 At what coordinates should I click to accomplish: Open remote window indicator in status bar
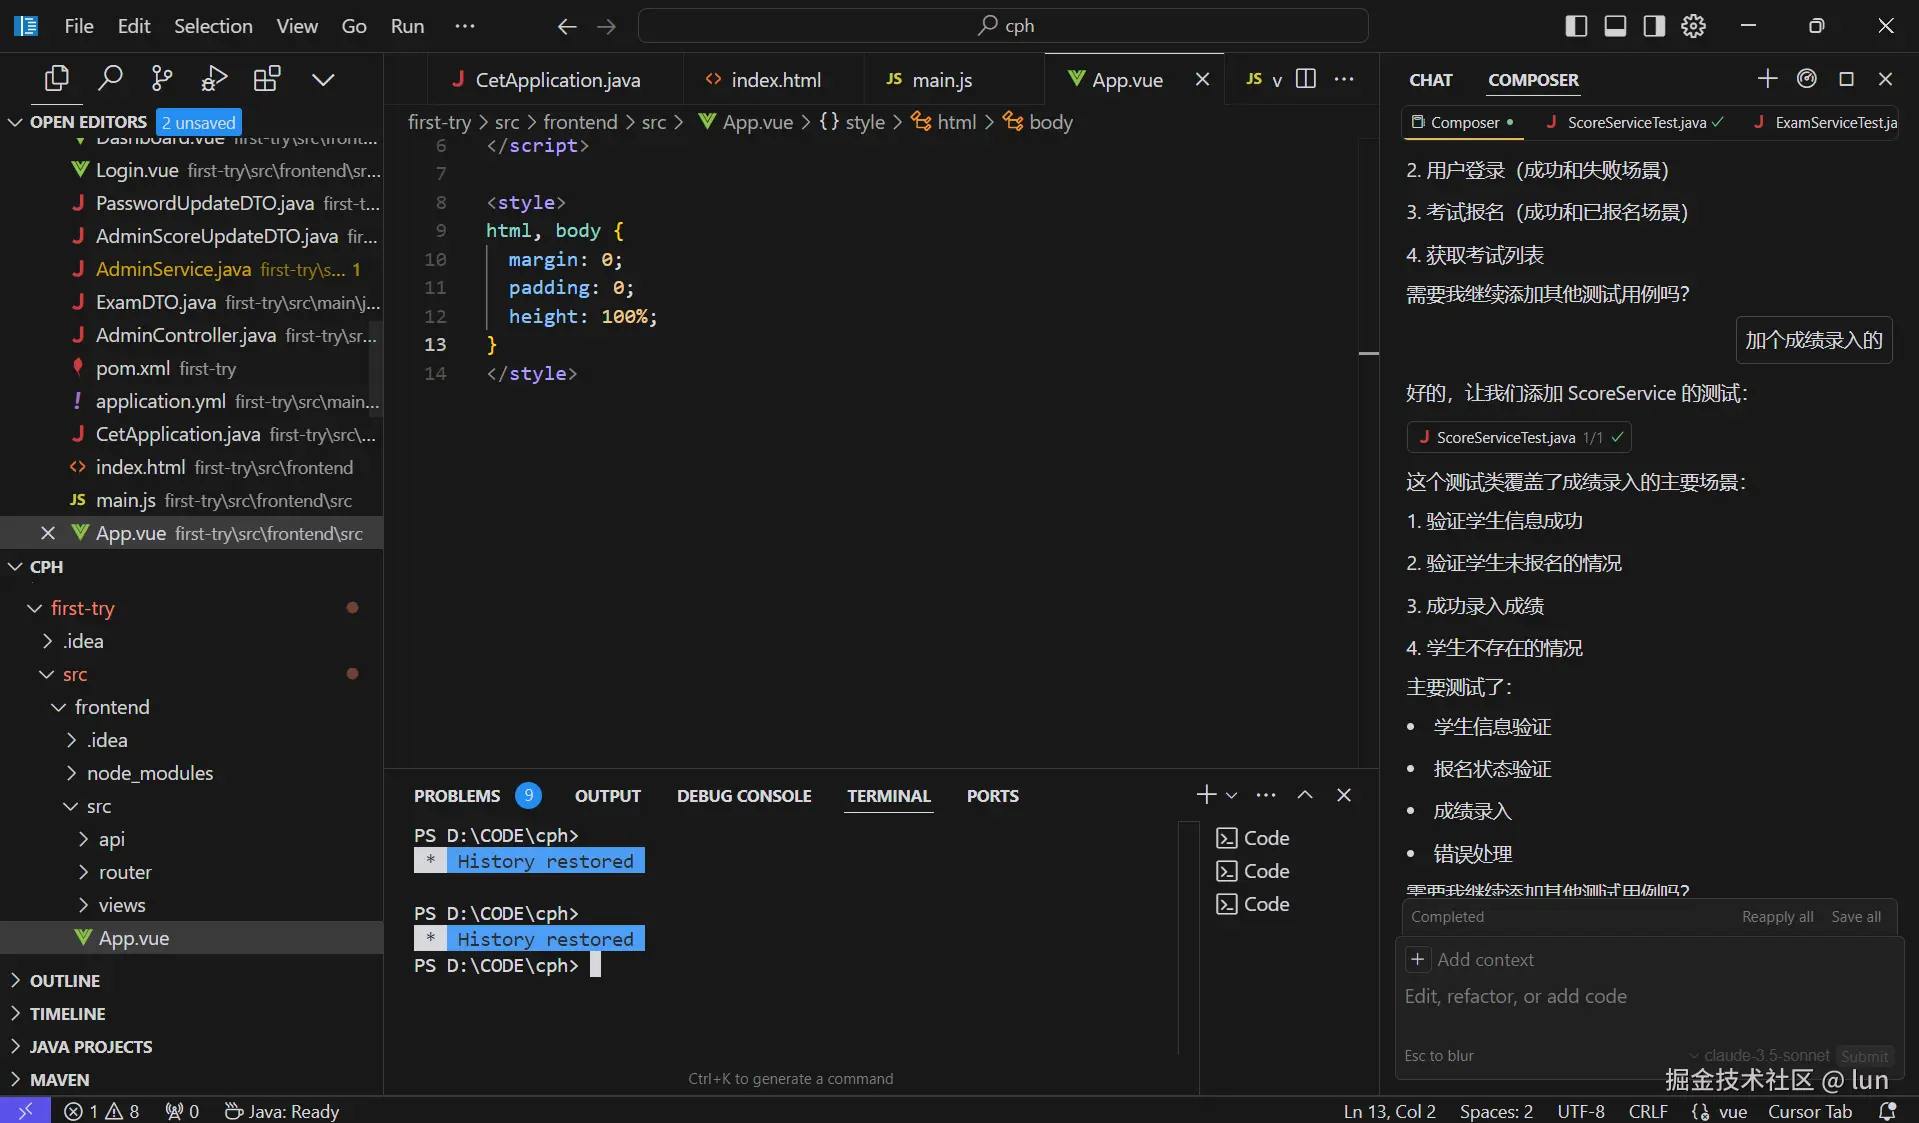tap(25, 1110)
